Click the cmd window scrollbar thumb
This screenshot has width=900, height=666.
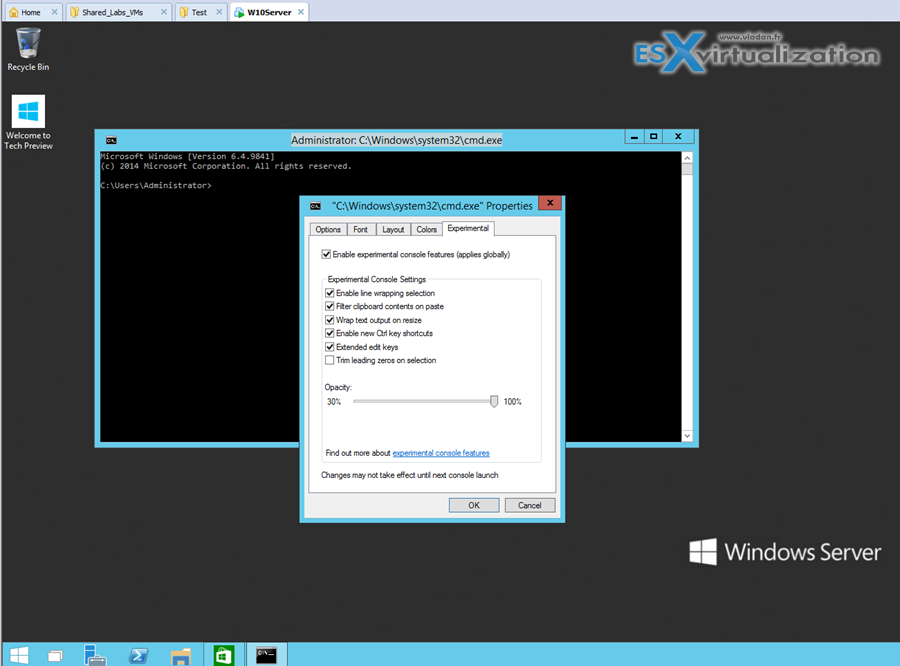687,169
